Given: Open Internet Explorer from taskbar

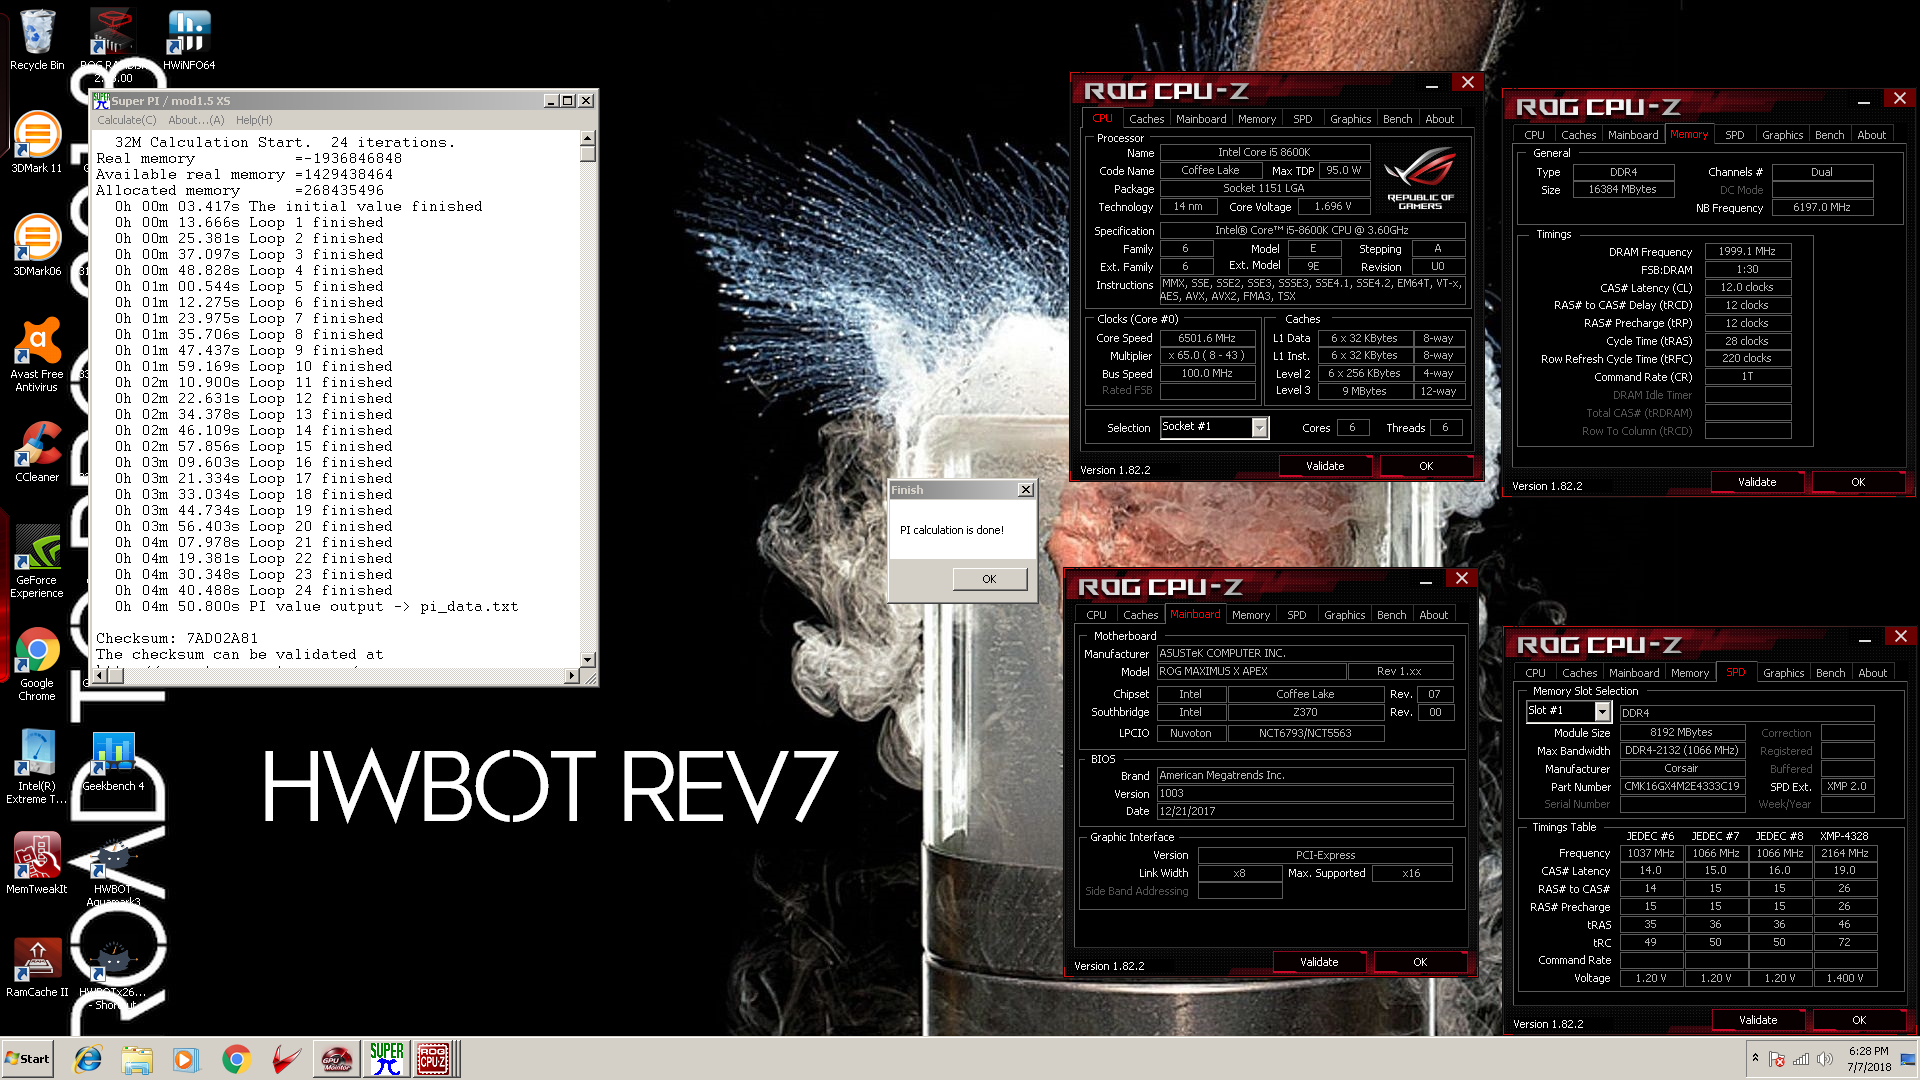Looking at the screenshot, I should [x=88, y=1059].
